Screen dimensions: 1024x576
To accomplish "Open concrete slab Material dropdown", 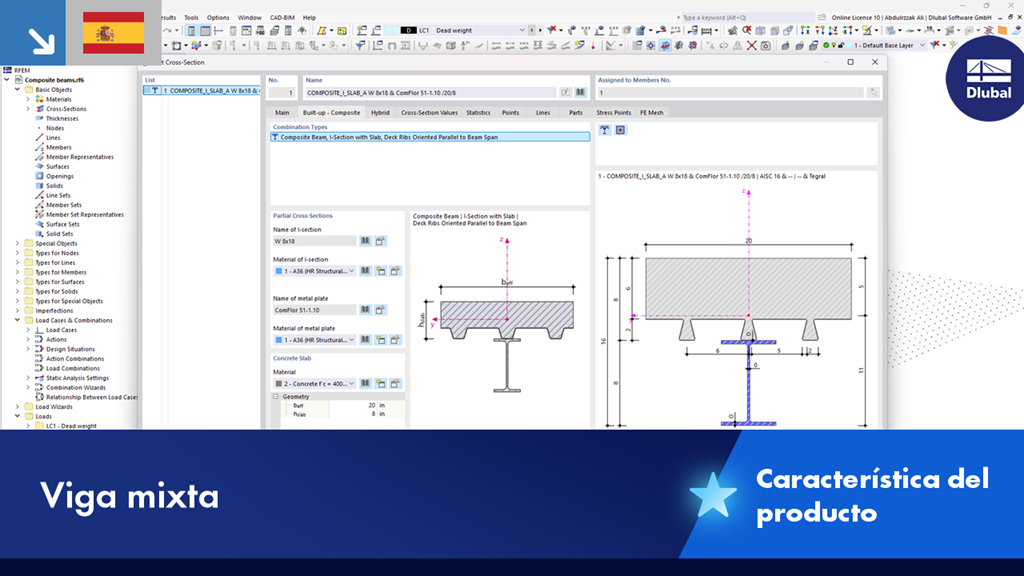I will click(351, 384).
